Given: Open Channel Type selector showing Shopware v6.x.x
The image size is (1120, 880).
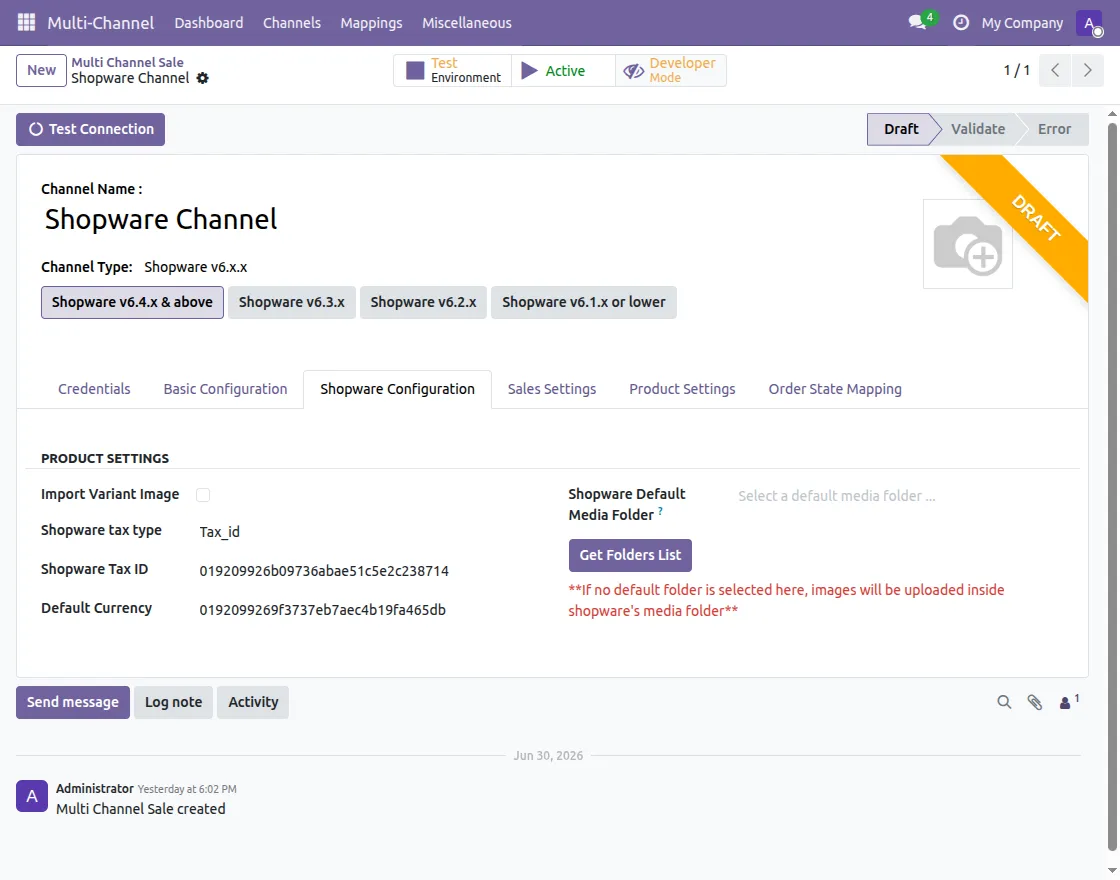Looking at the screenshot, I should pyautogui.click(x=196, y=267).
